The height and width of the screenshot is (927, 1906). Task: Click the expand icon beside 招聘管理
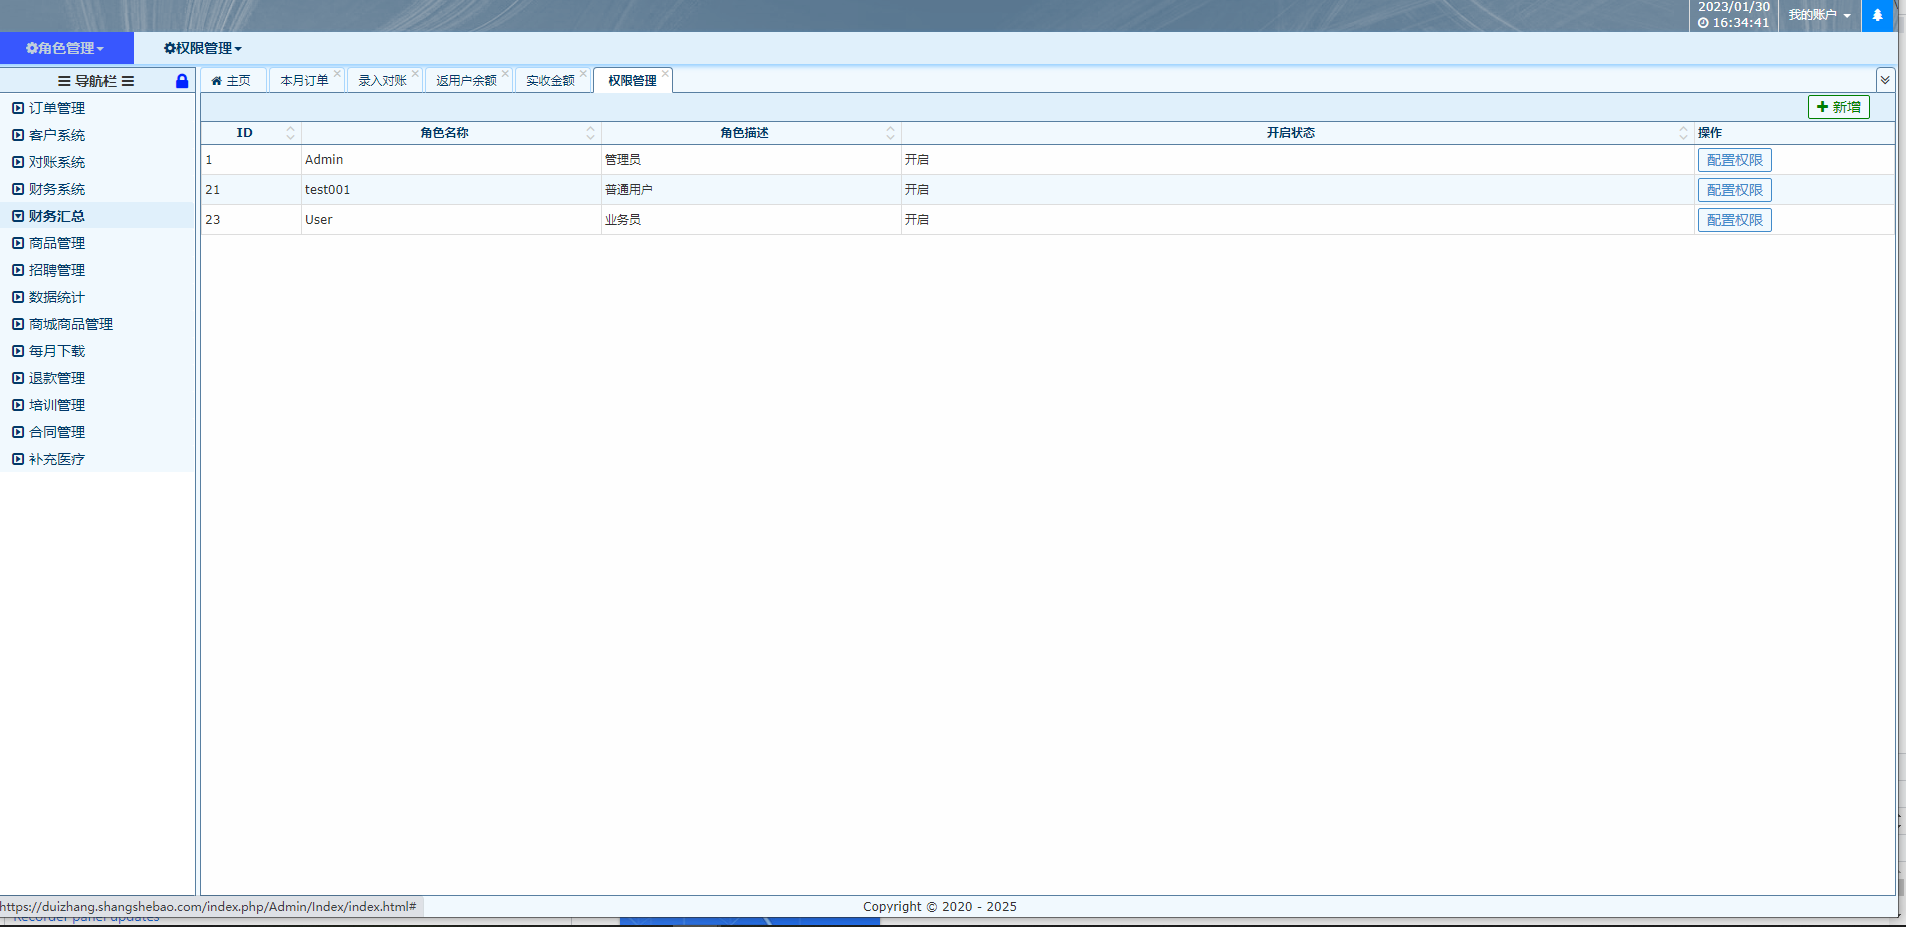(x=18, y=270)
